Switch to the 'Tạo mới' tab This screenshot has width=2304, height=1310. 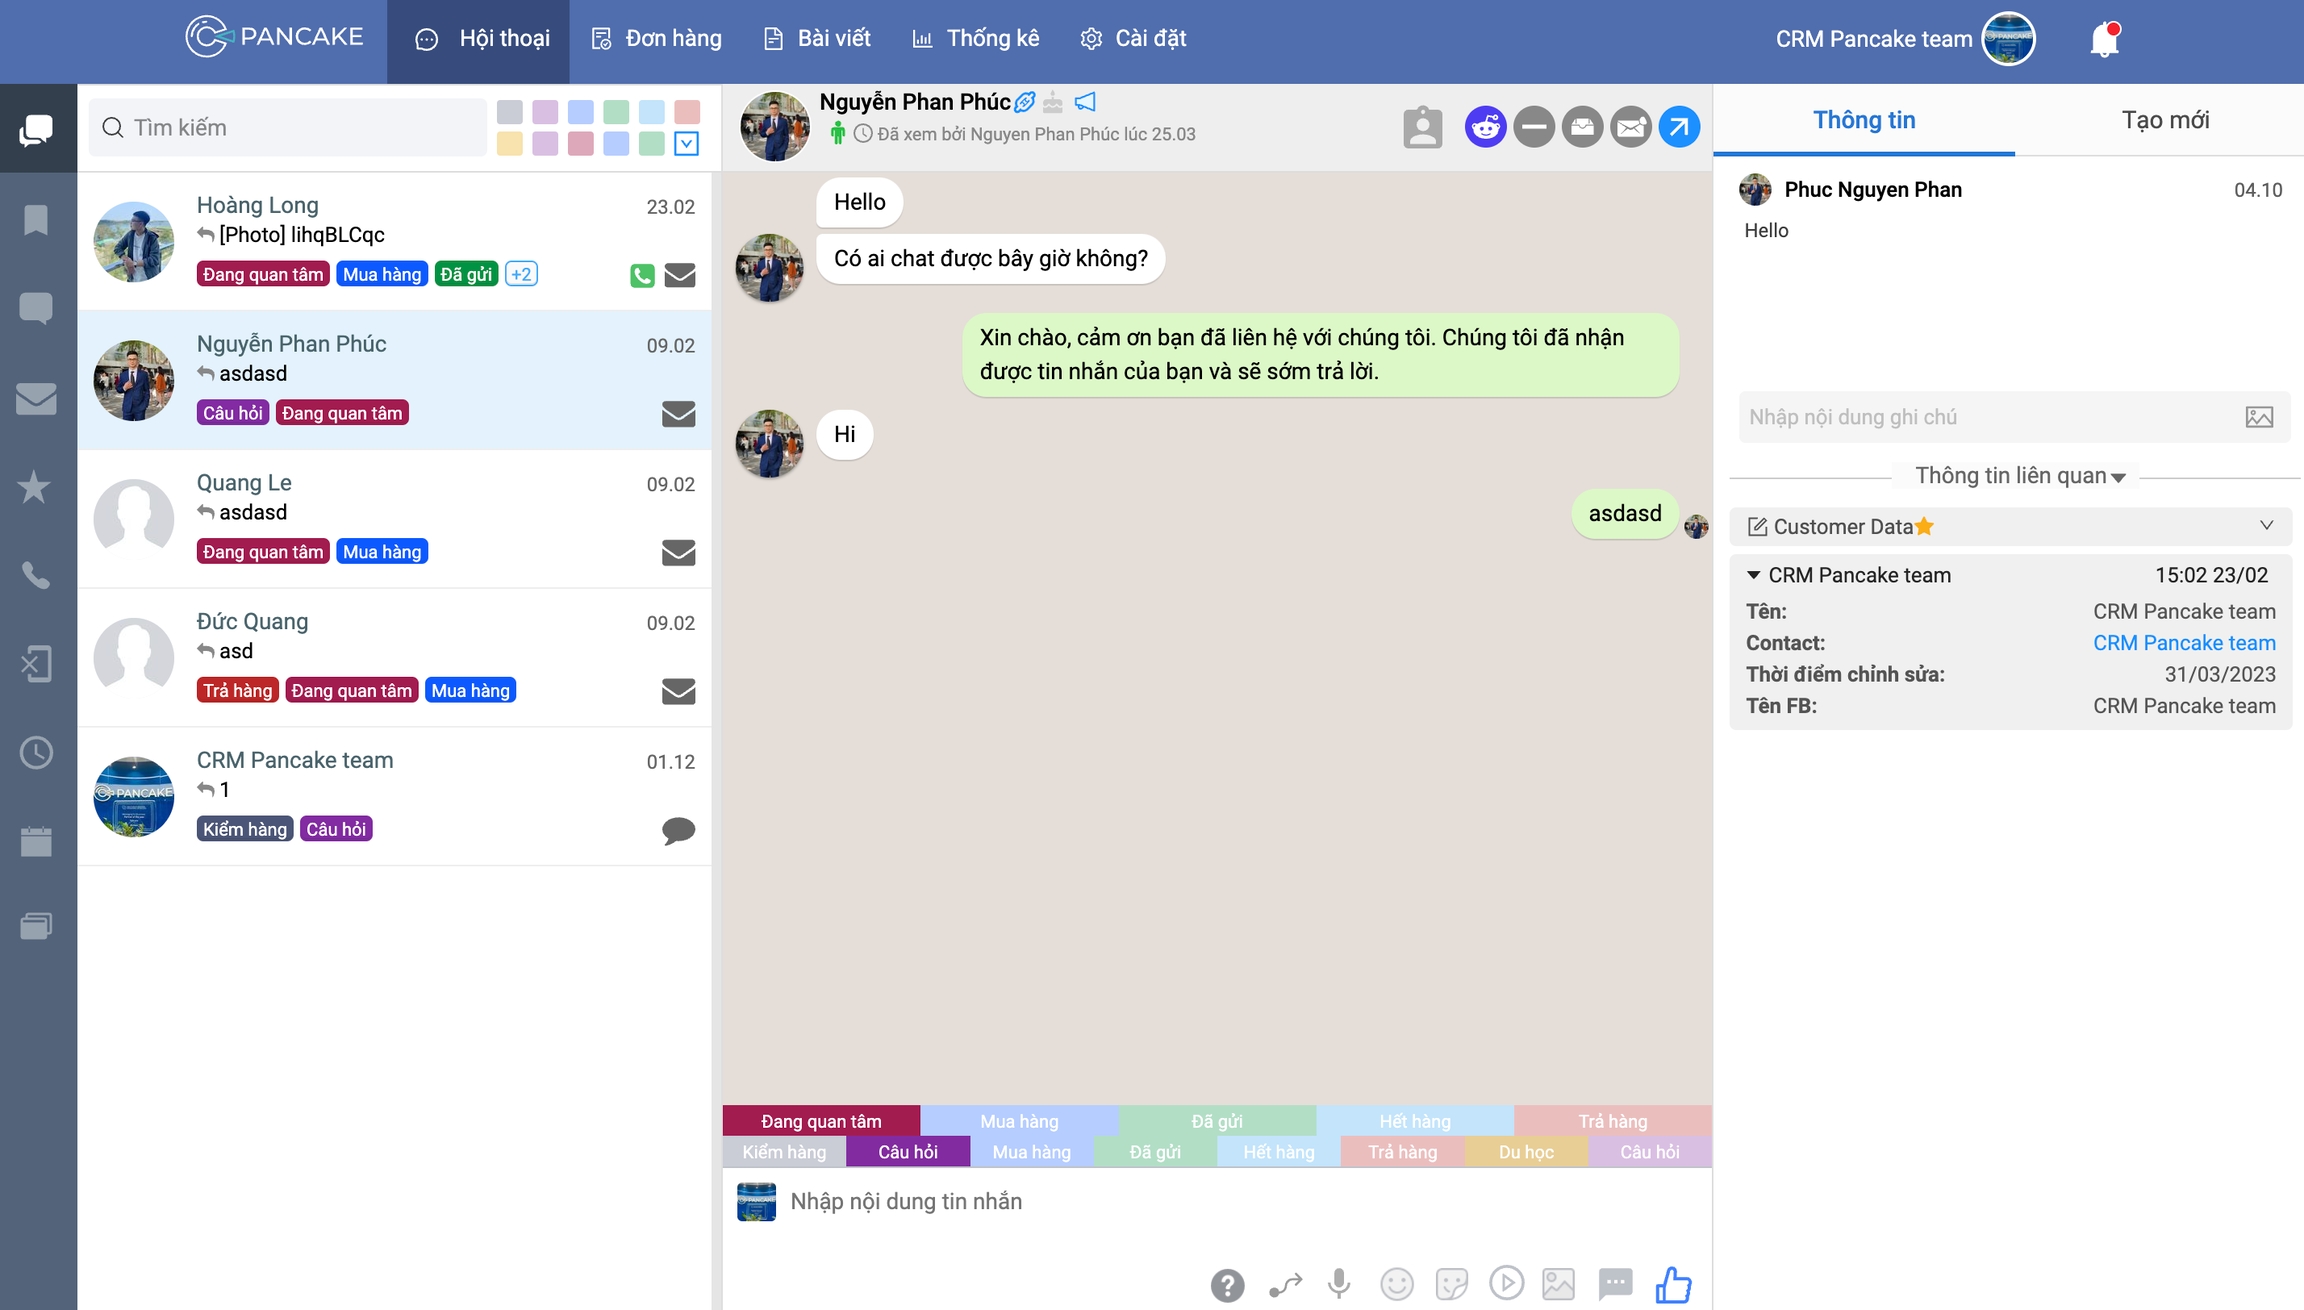pos(2164,120)
